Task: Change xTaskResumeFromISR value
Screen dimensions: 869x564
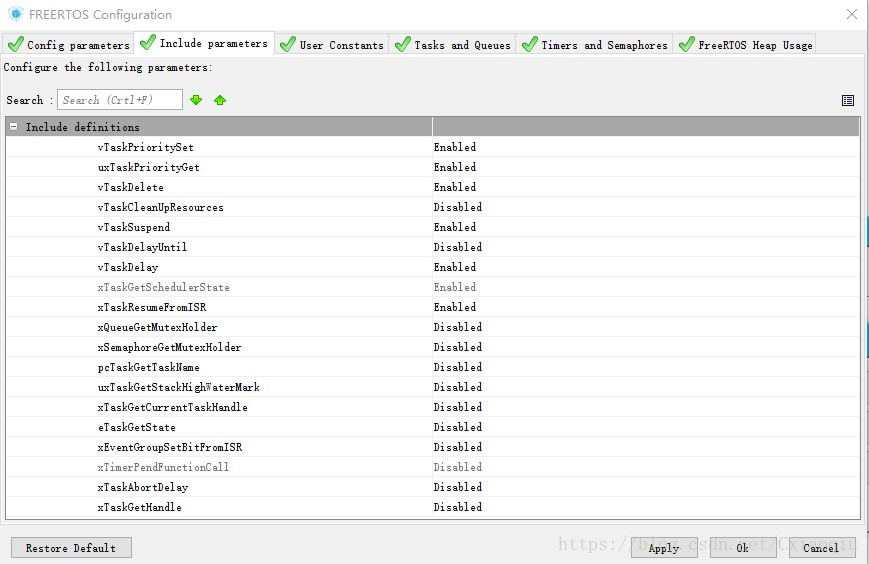Action: pyautogui.click(x=646, y=306)
